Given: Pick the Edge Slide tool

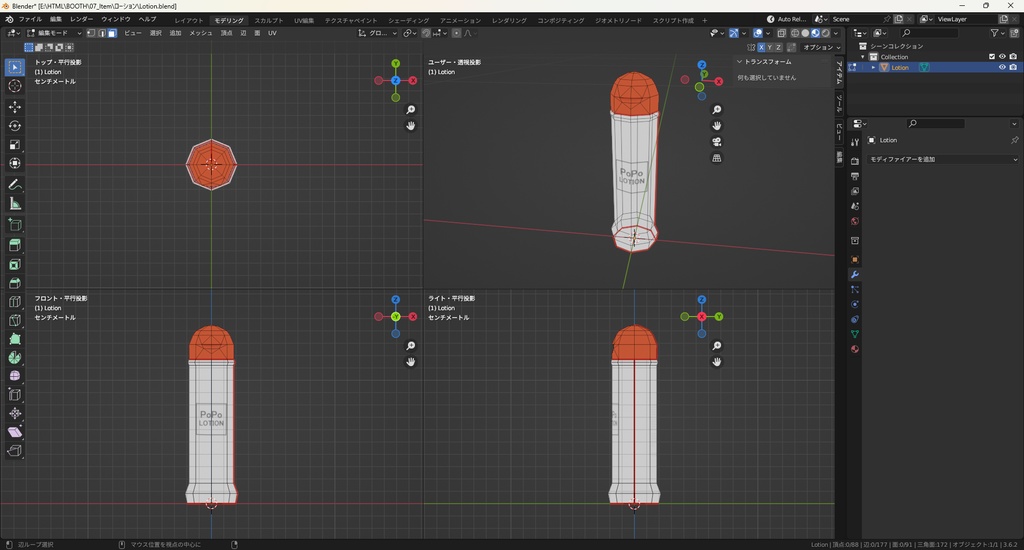Looking at the screenshot, I should pos(15,395).
